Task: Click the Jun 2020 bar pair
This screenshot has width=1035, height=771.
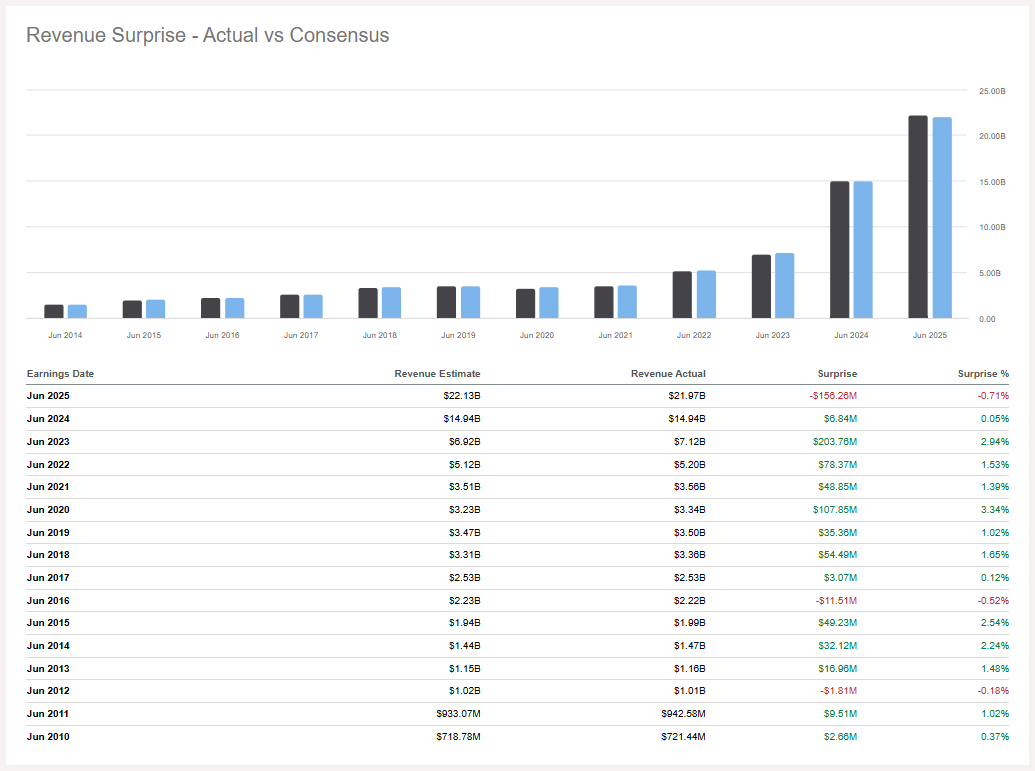Action: tap(537, 303)
